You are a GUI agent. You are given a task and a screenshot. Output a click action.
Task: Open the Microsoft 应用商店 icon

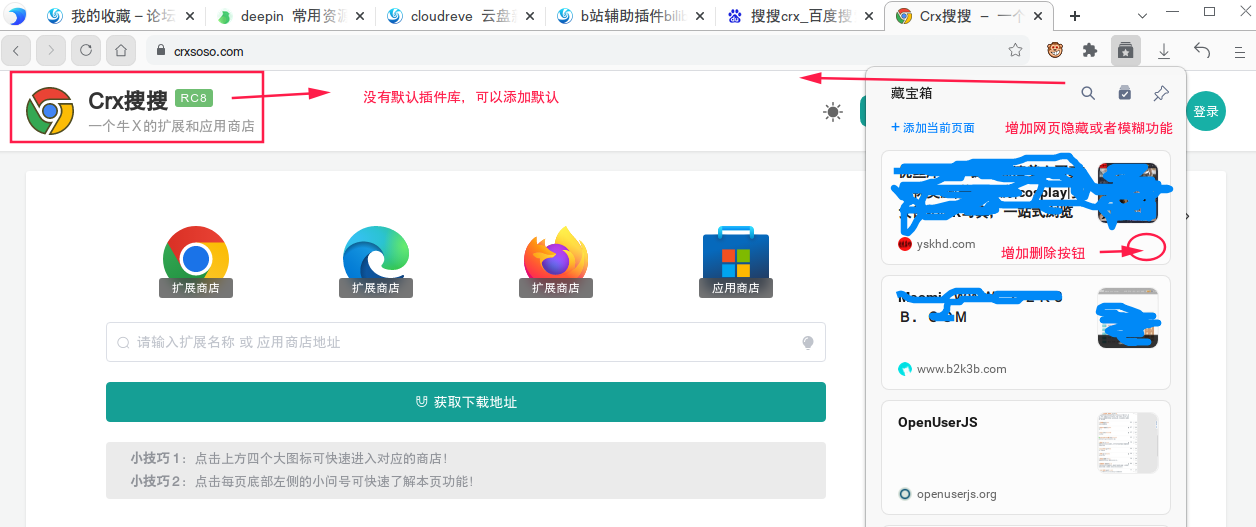click(x=736, y=260)
